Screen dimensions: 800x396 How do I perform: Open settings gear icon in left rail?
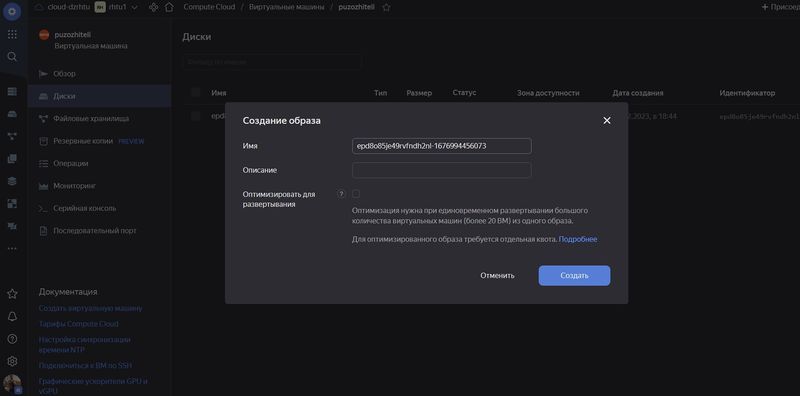tap(12, 361)
